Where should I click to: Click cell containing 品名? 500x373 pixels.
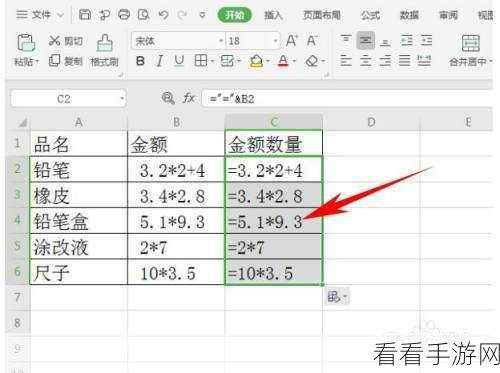coord(79,144)
